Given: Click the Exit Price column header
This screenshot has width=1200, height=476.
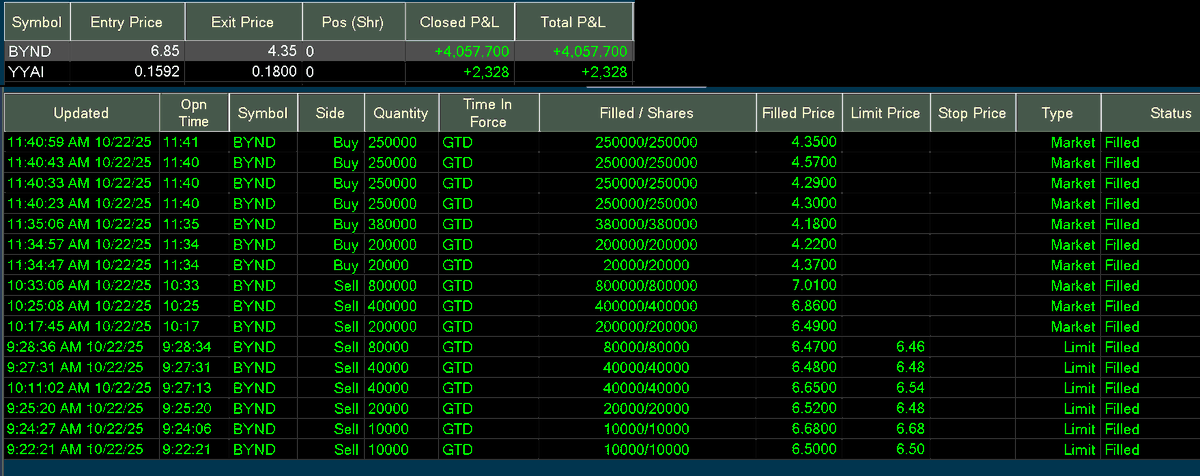Looking at the screenshot, I should pyautogui.click(x=242, y=21).
